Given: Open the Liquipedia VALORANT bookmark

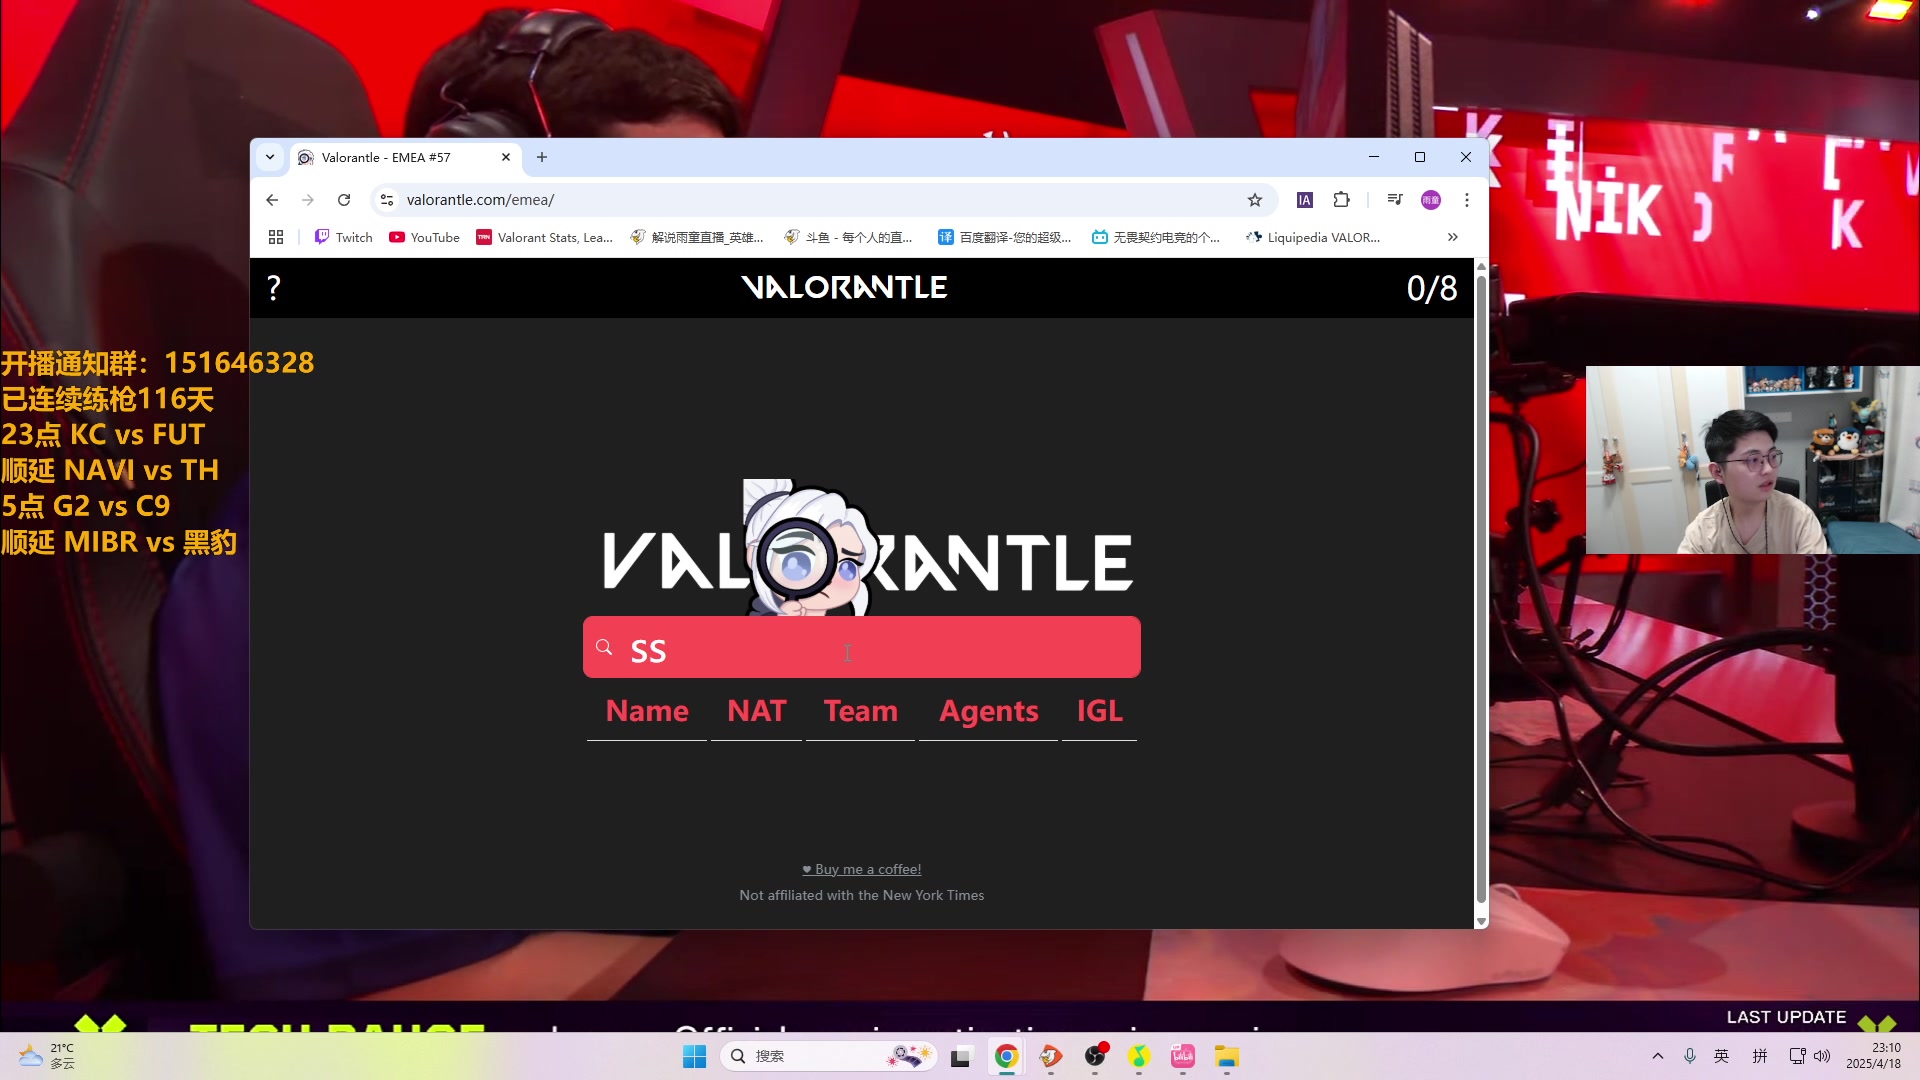Looking at the screenshot, I should pos(1313,237).
